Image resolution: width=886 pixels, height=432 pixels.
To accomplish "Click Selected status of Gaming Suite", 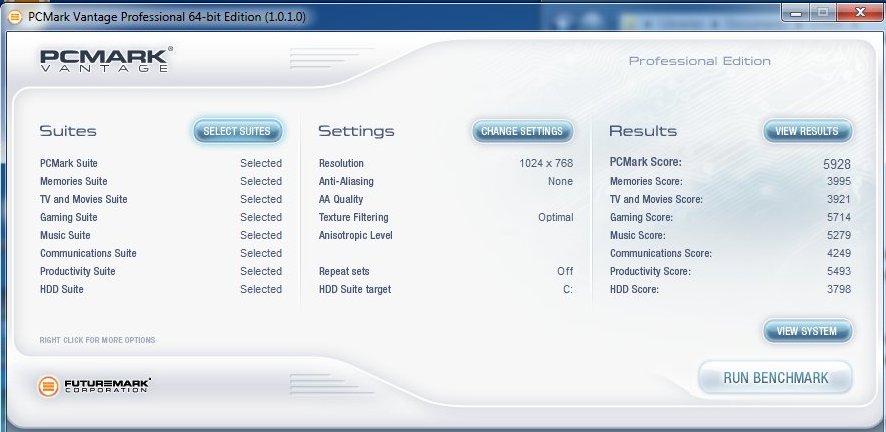I will (x=261, y=217).
